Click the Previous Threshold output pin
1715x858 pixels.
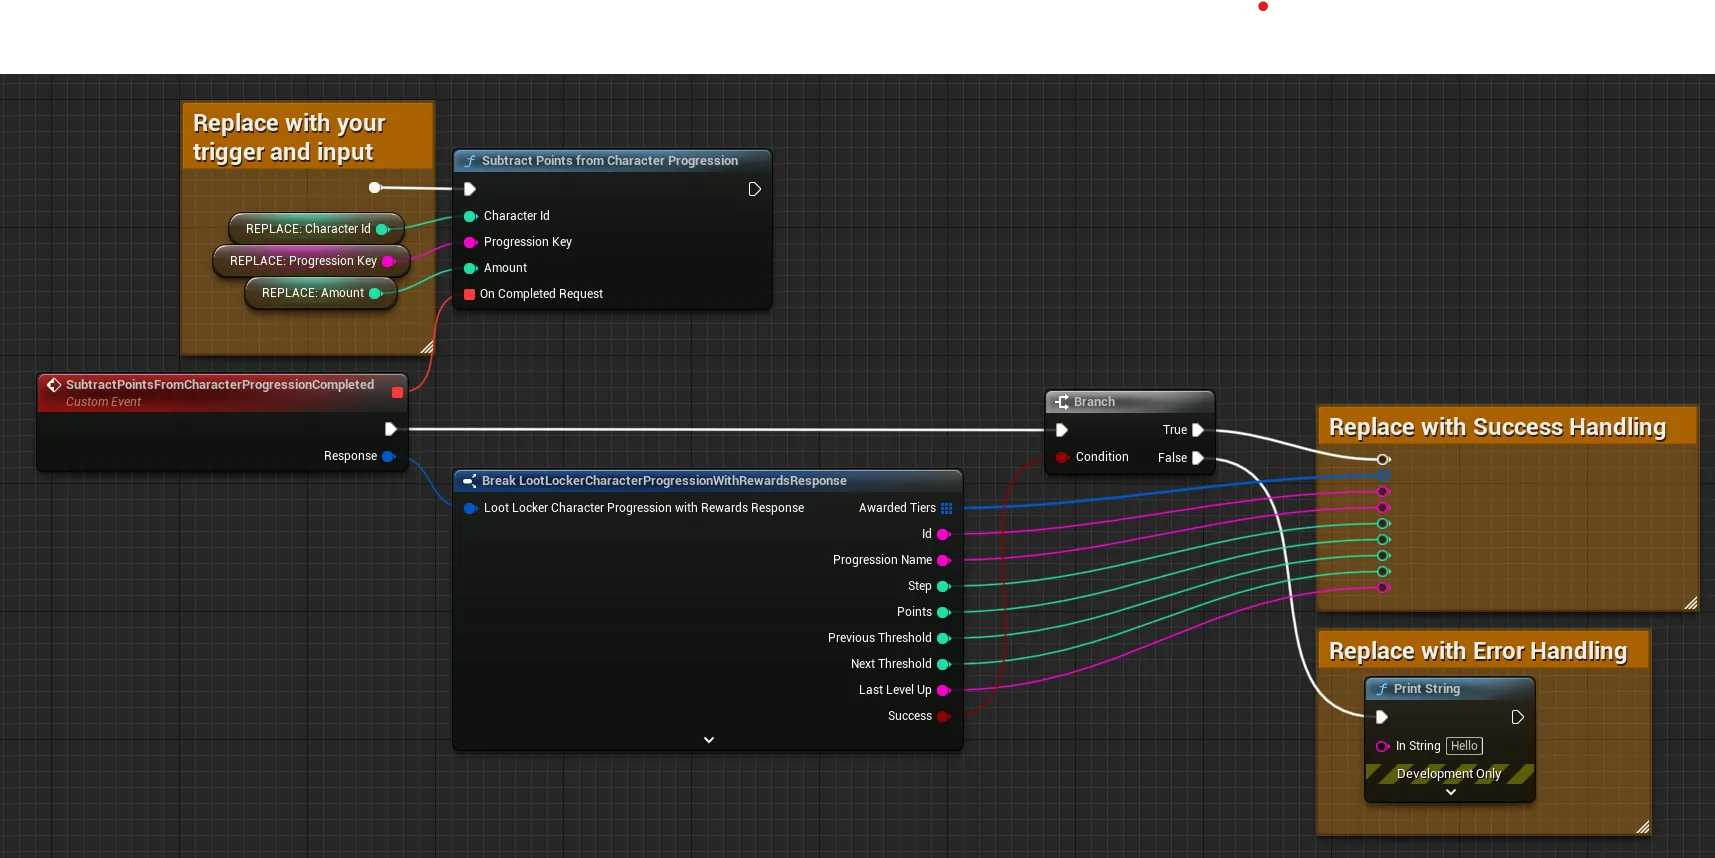pos(943,638)
